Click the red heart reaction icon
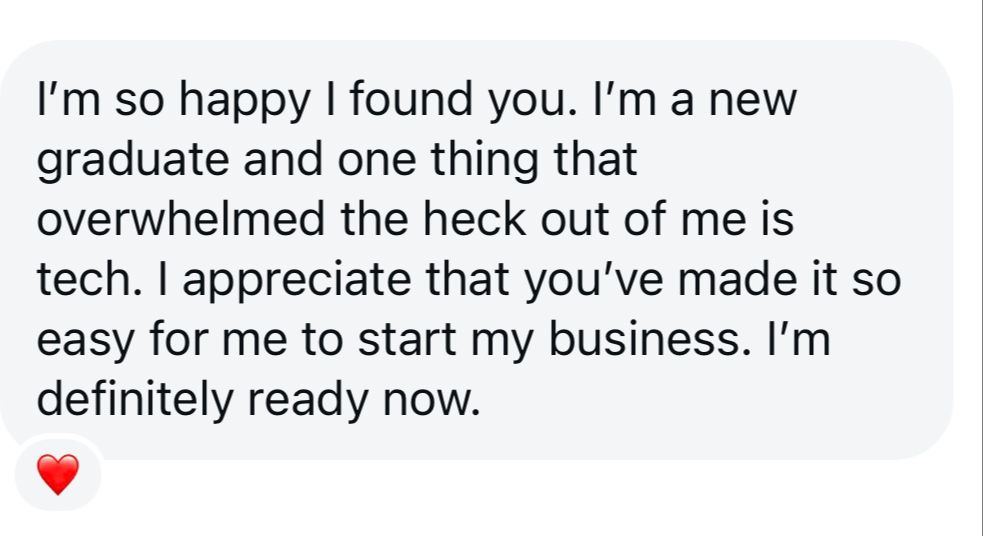This screenshot has height=536, width=983. click(x=58, y=473)
